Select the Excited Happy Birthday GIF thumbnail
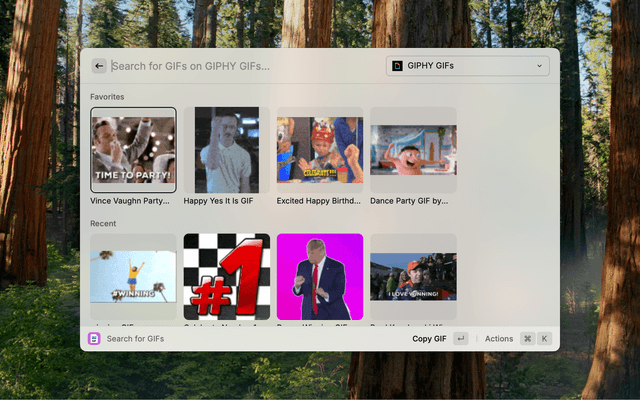The image size is (640, 400). (320, 150)
